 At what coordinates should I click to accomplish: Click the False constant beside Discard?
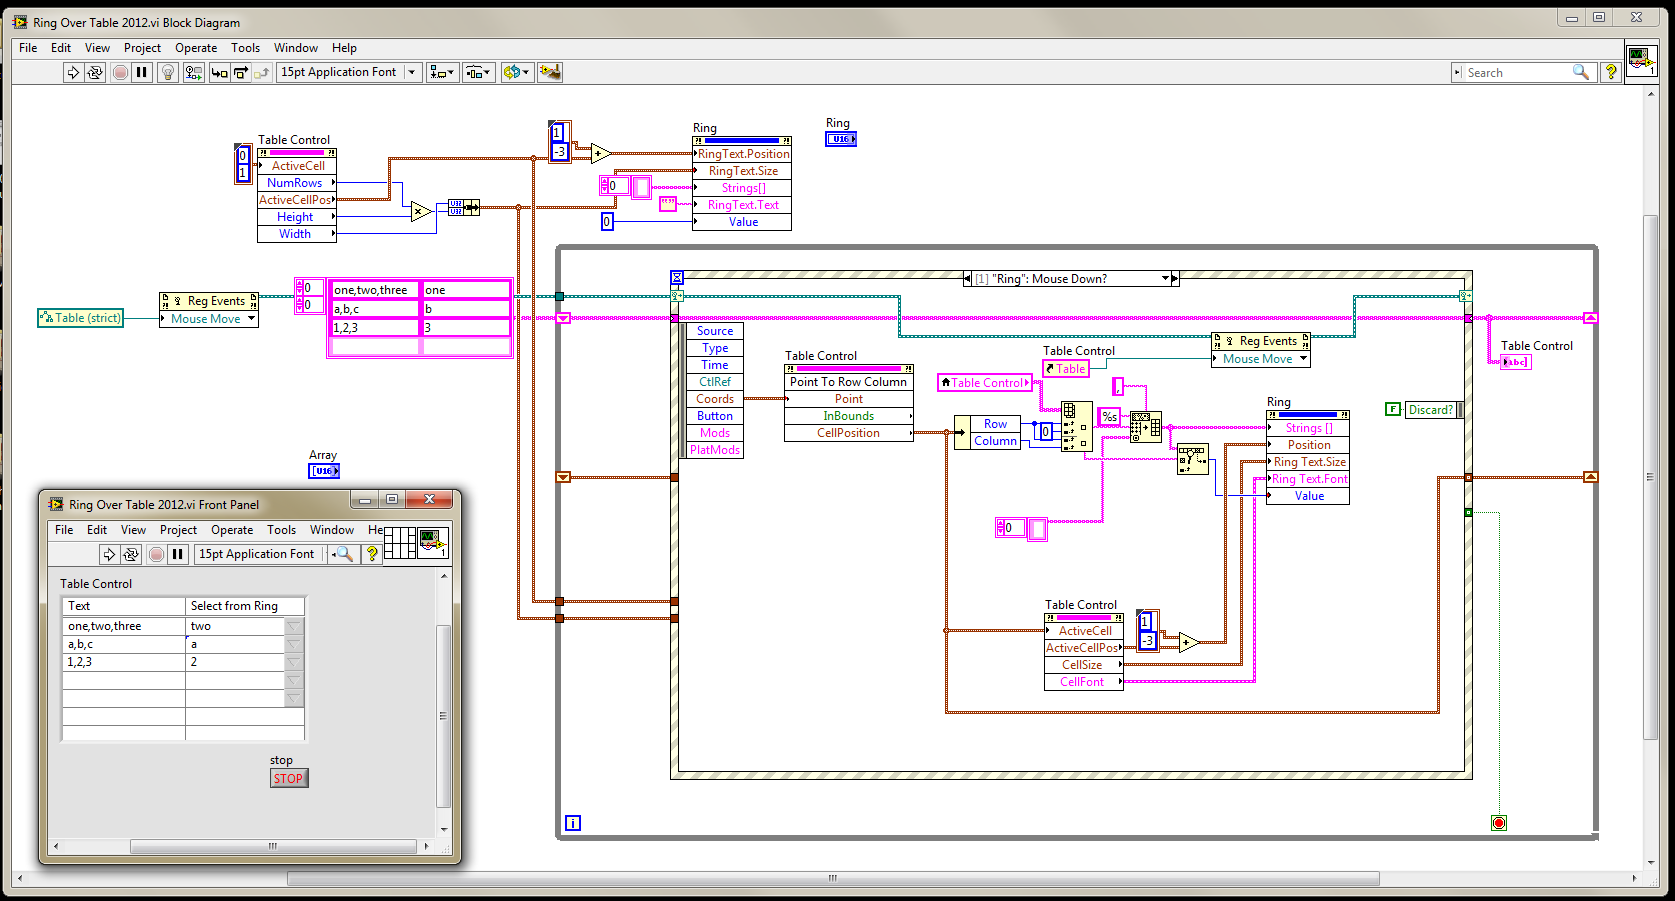coord(1392,409)
